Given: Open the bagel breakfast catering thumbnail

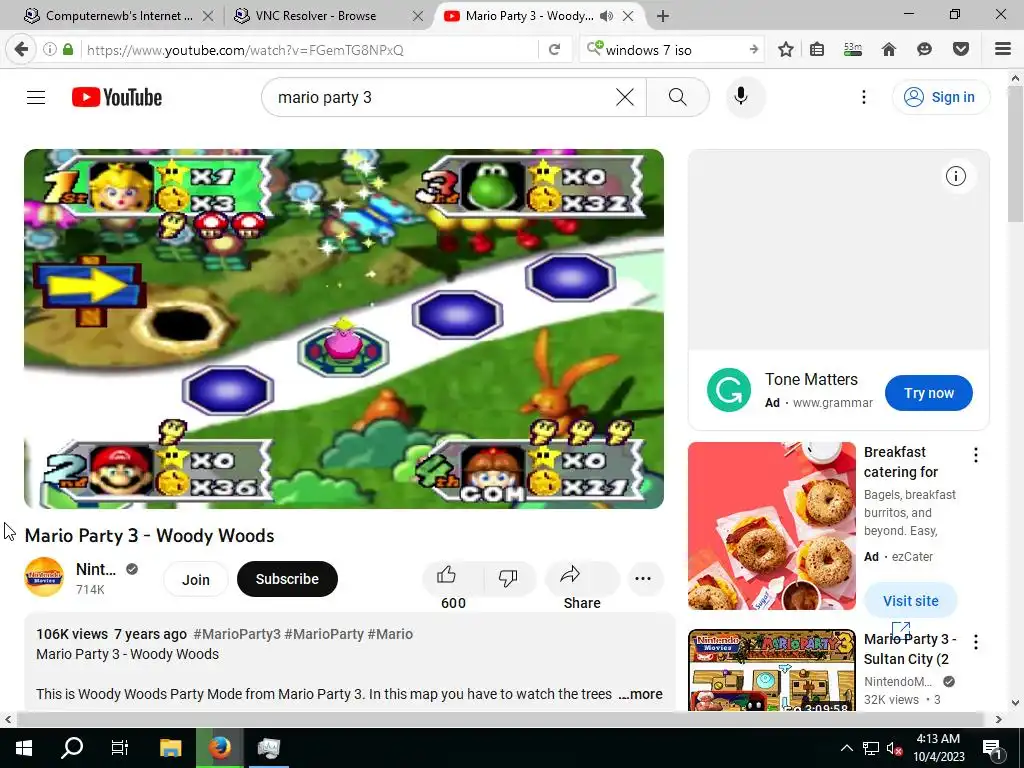Looking at the screenshot, I should (x=772, y=526).
